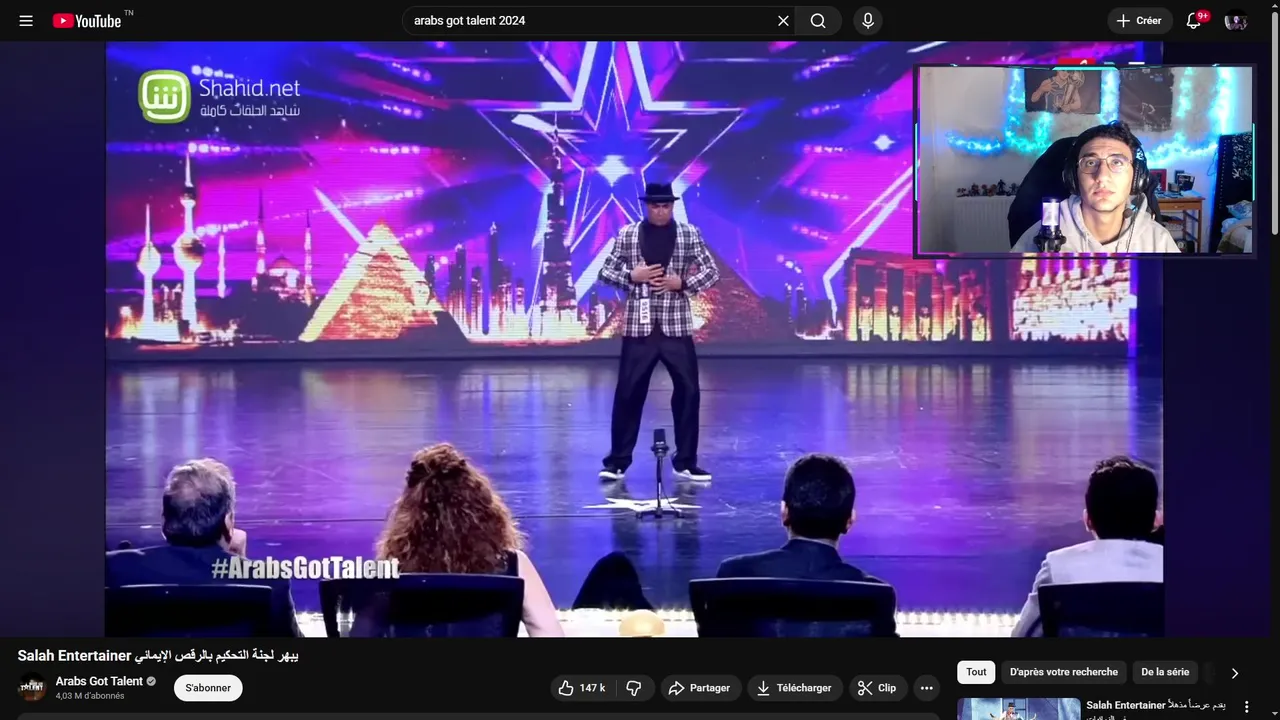
Task: Select the De la série chip
Action: 1165,672
